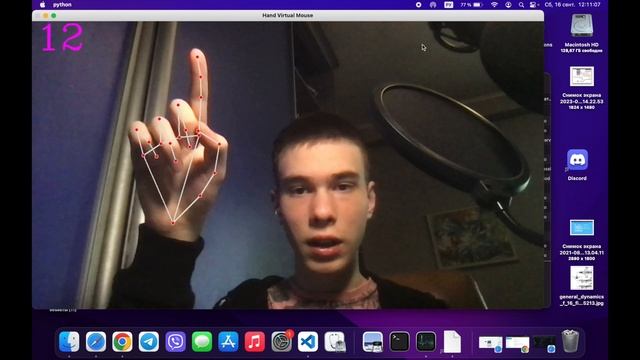Image resolution: width=640 pixels, height=360 pixels.
Task: Click the date and time in the menu bar
Action: 572,4
